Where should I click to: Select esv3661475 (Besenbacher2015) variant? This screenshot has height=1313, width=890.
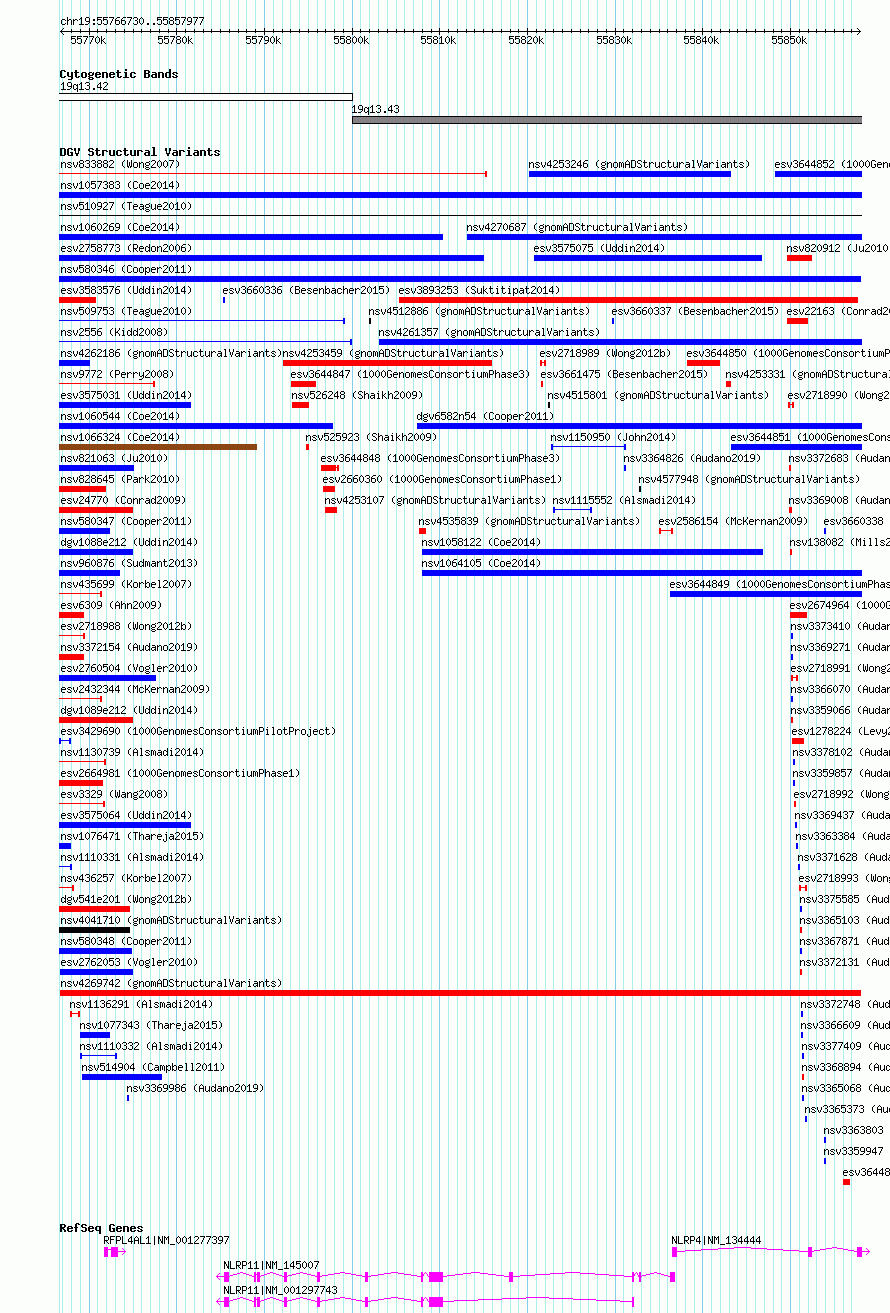click(624, 374)
